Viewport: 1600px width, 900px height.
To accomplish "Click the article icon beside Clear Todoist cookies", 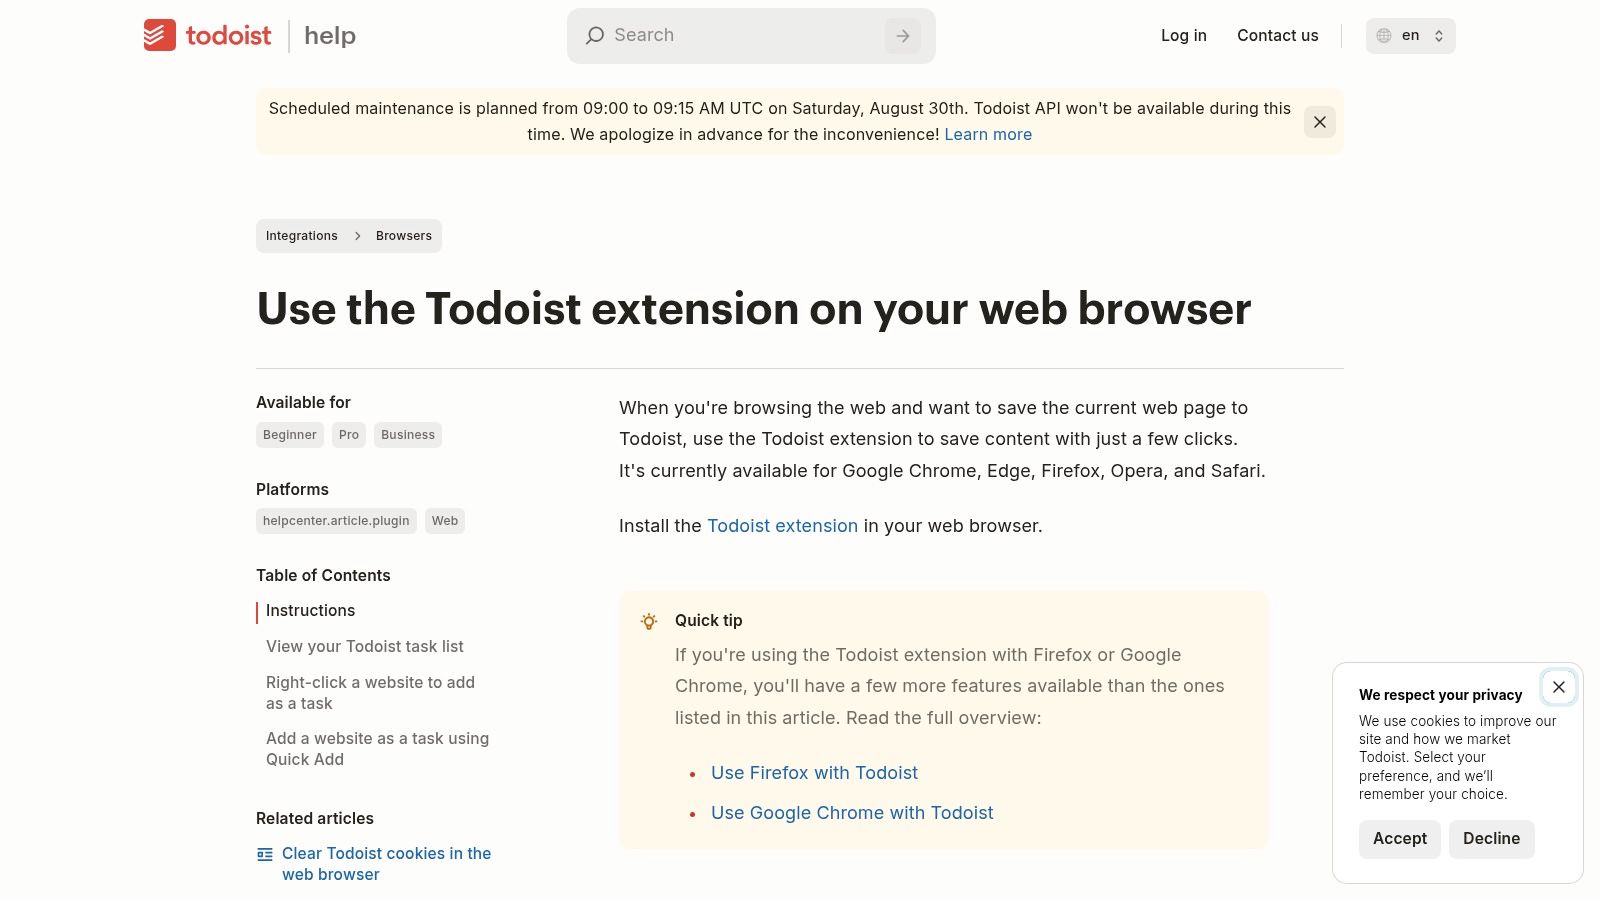I will click(x=264, y=854).
